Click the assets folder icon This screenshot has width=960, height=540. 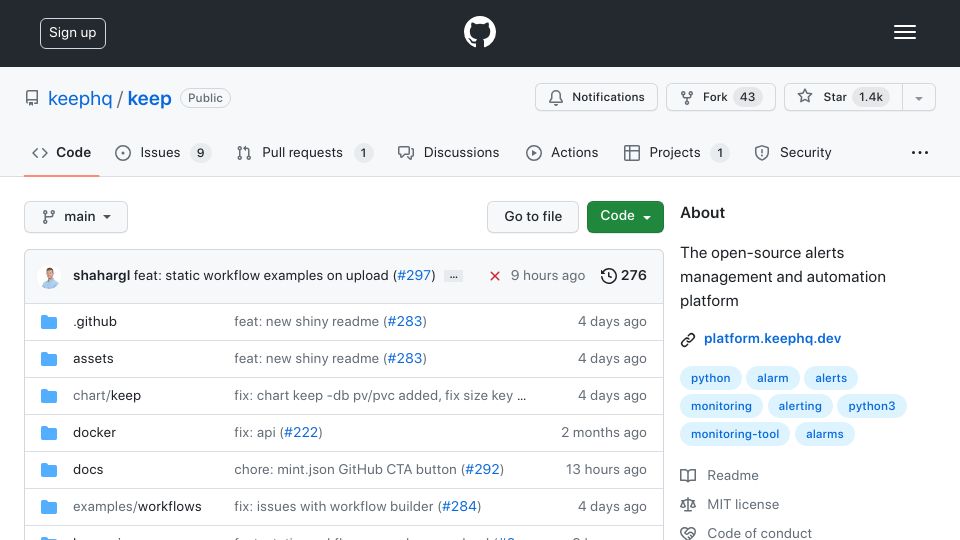click(49, 359)
